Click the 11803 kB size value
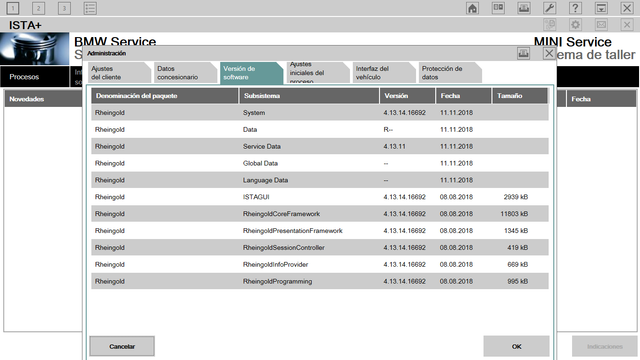The height and width of the screenshot is (360, 640). (514, 214)
